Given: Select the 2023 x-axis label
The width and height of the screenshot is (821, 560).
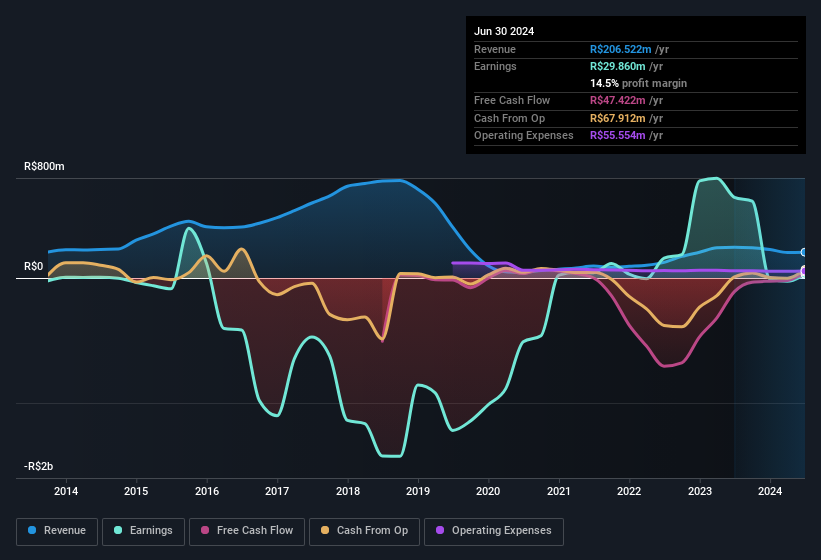Looking at the screenshot, I should coord(700,491).
